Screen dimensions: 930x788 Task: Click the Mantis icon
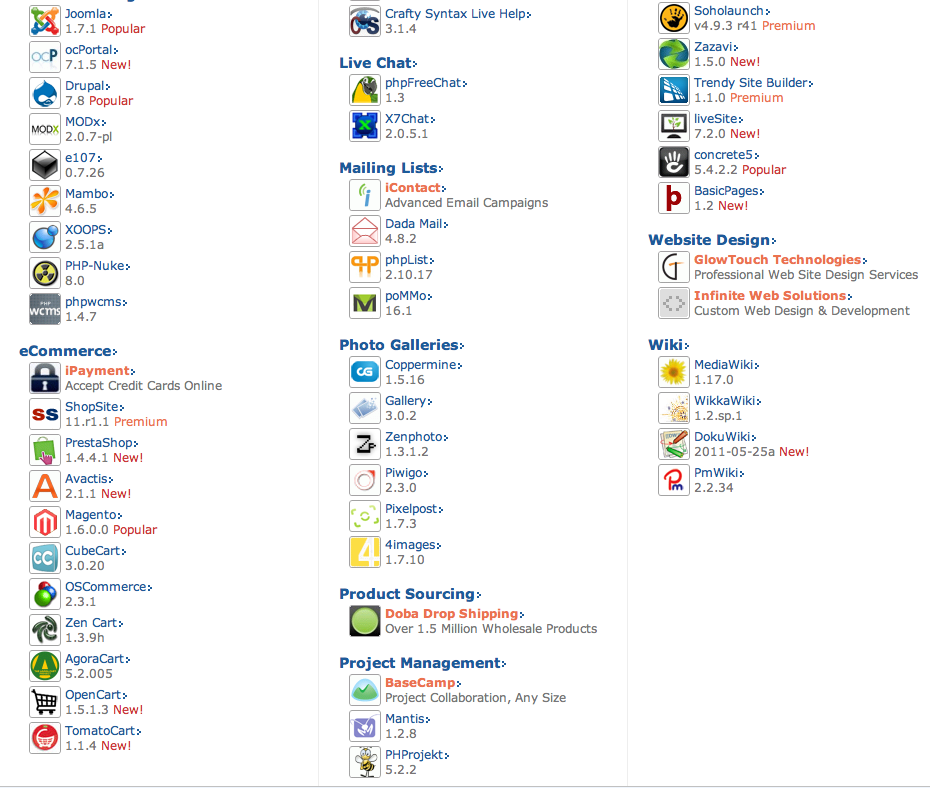pos(365,726)
